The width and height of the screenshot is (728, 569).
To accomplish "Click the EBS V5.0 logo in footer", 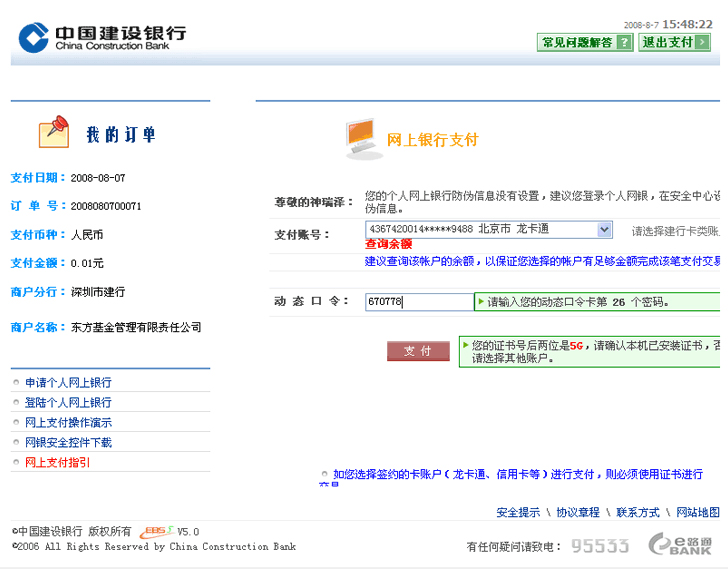I will (x=169, y=532).
